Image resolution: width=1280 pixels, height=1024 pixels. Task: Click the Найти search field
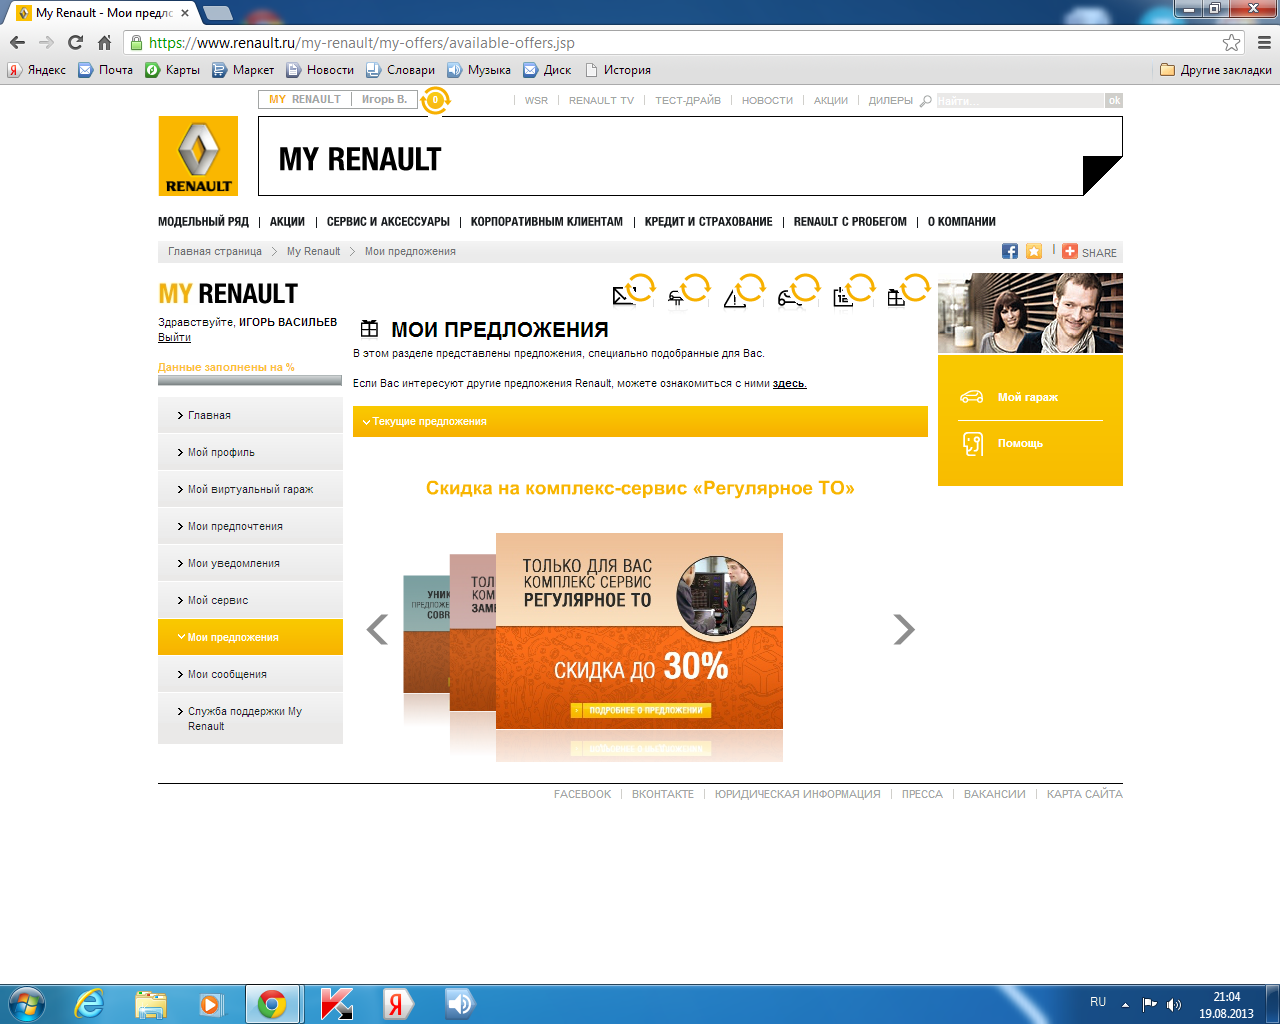pyautogui.click(x=1020, y=101)
